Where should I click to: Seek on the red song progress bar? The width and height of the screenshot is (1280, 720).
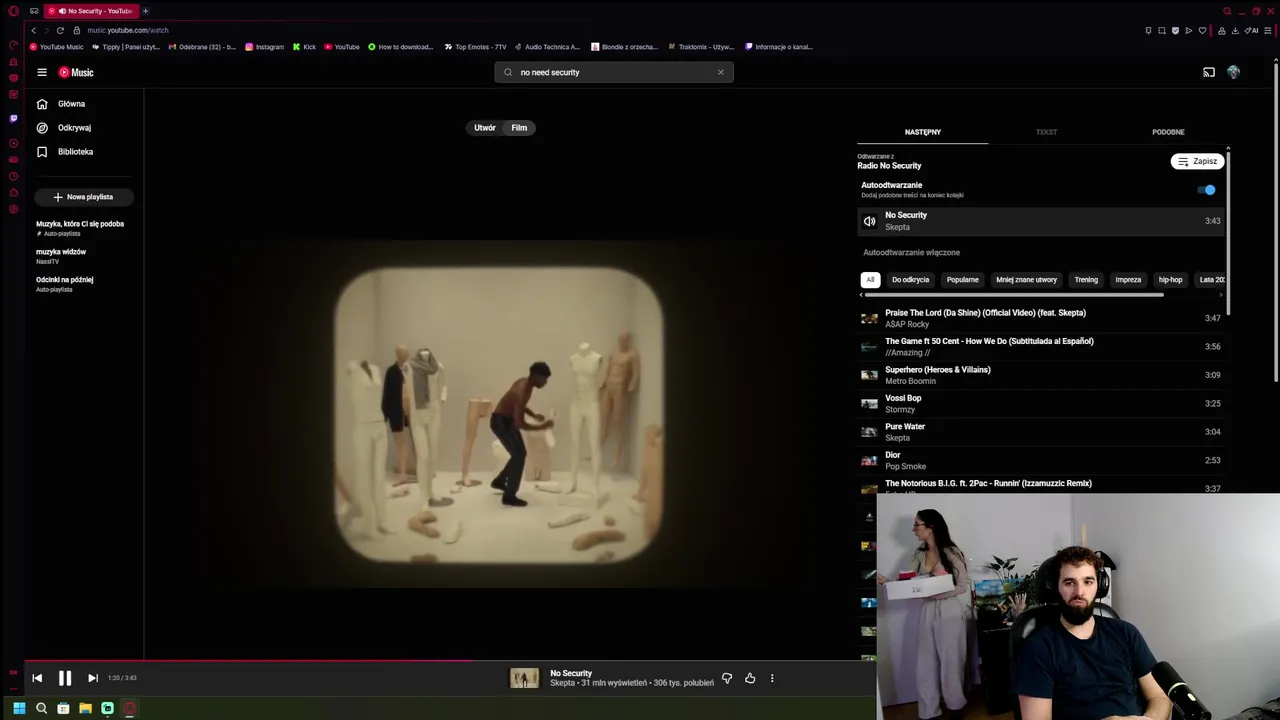pos(450,660)
